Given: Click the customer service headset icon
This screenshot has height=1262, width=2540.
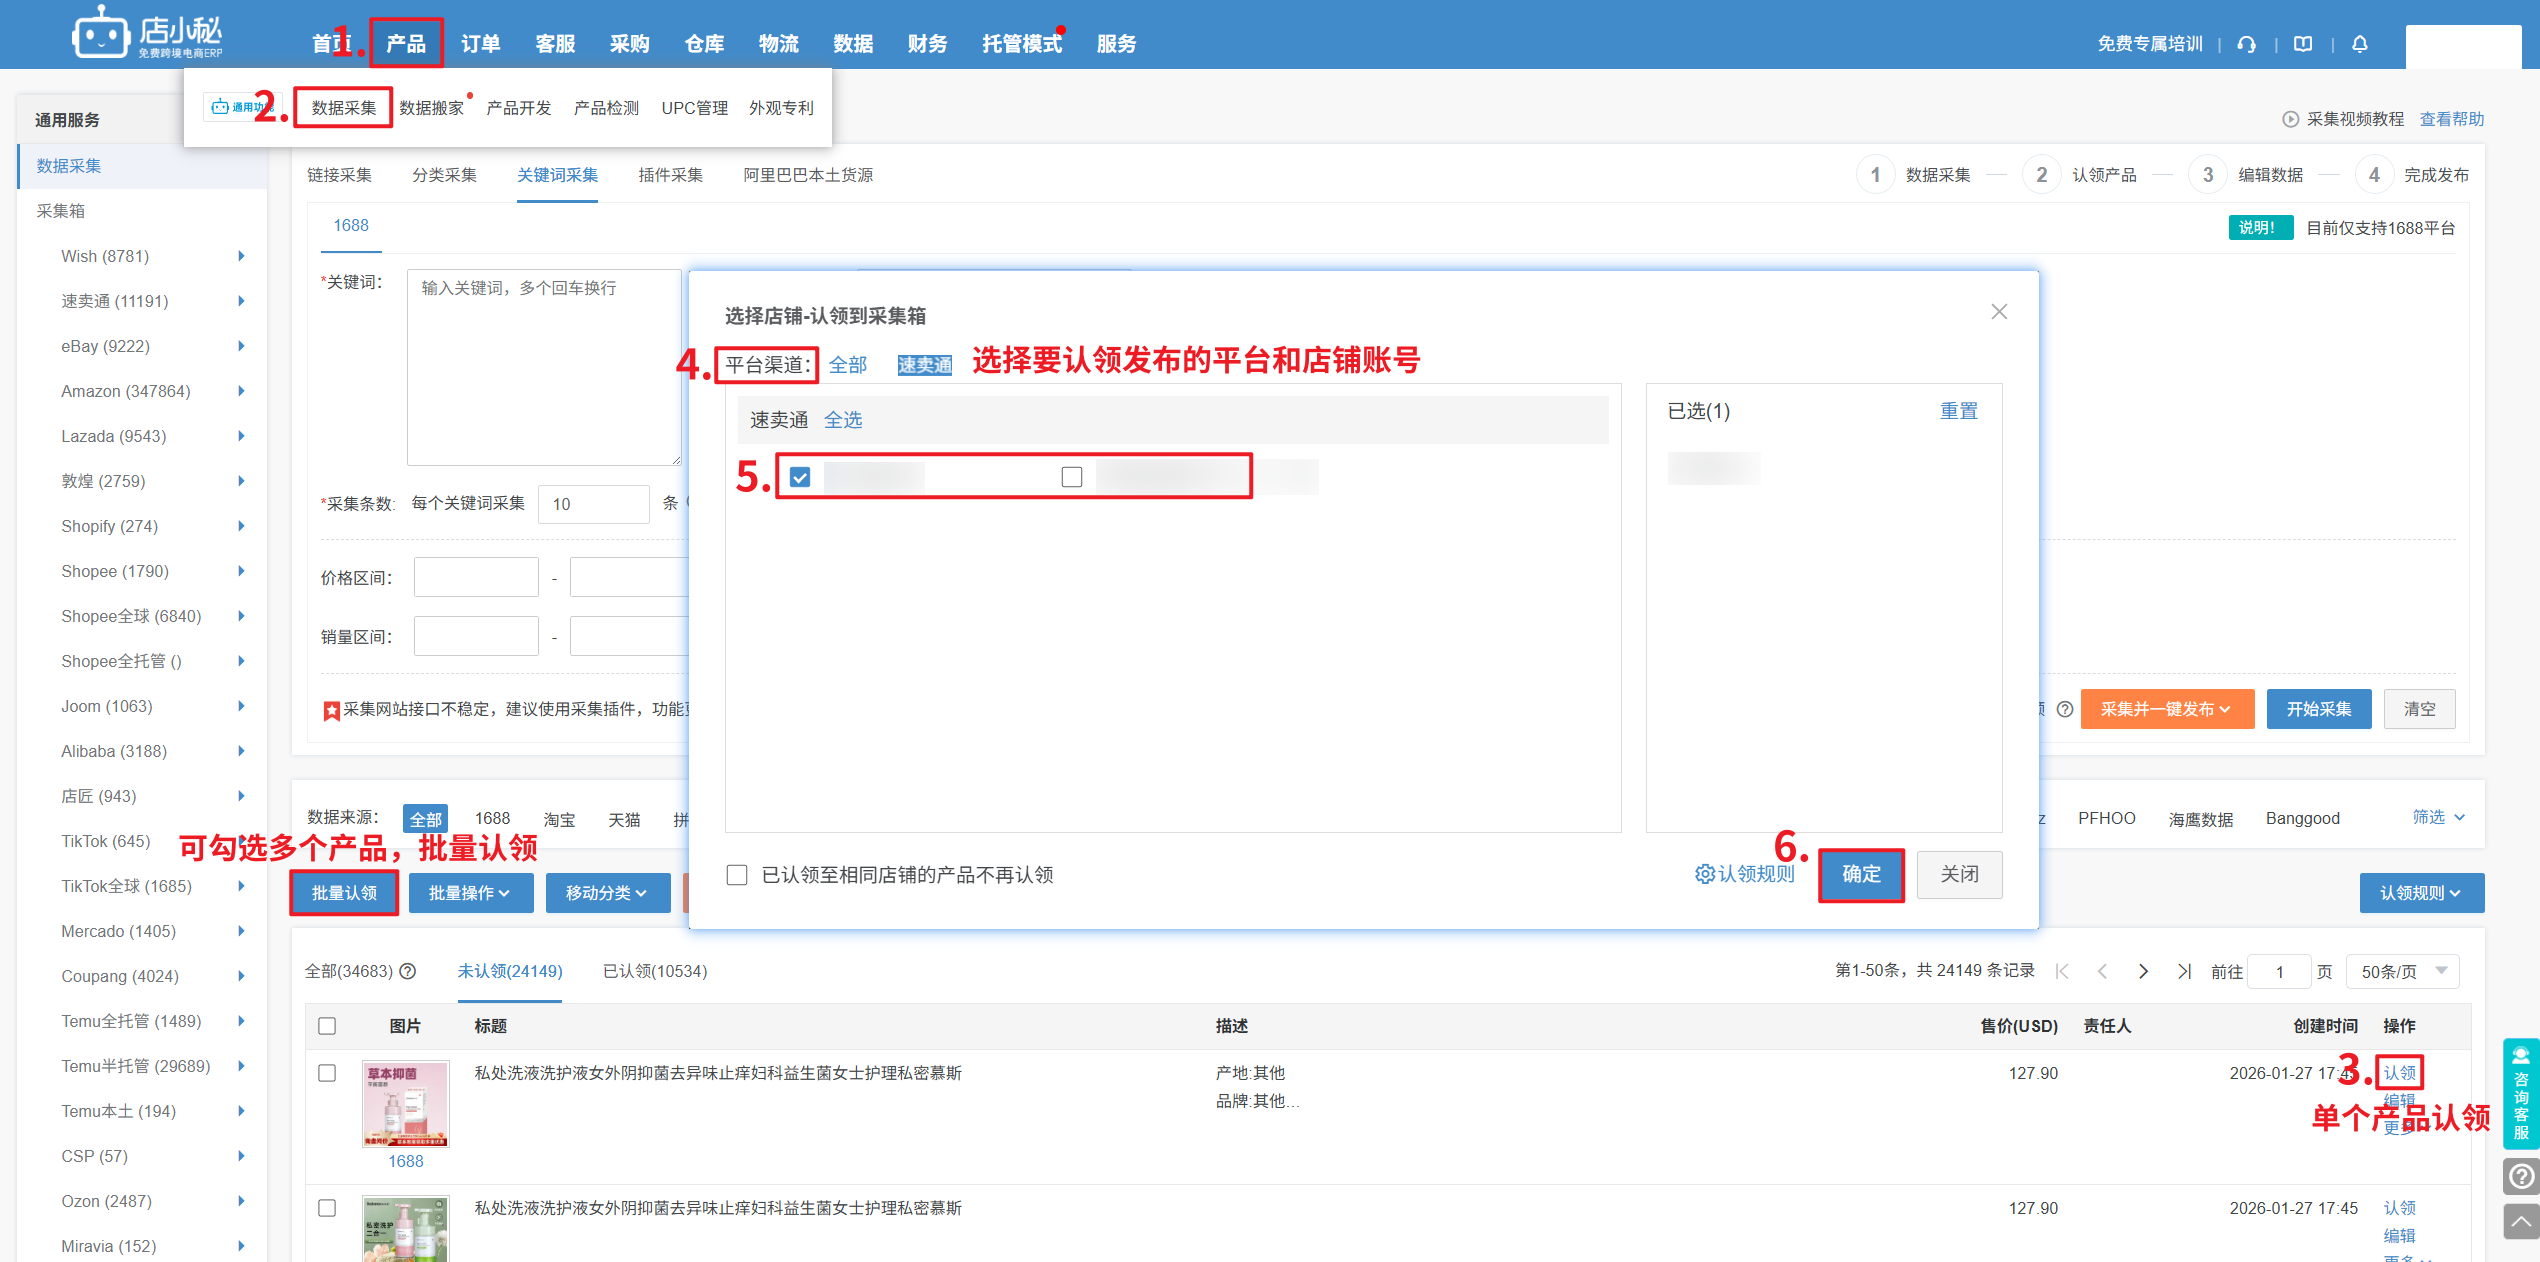Looking at the screenshot, I should 2246,44.
